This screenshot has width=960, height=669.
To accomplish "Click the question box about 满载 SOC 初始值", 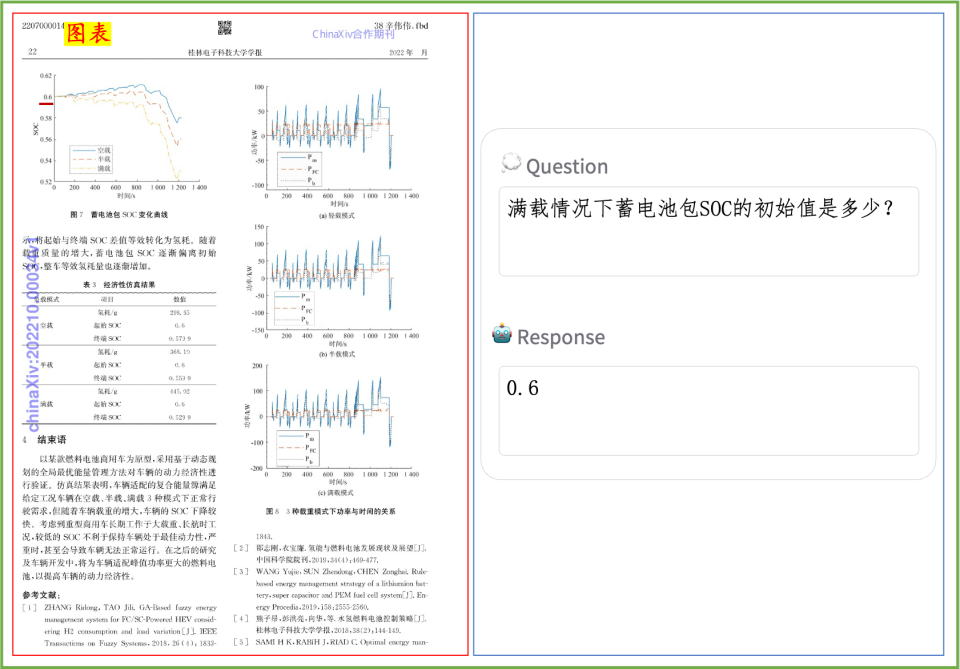I will coord(708,231).
